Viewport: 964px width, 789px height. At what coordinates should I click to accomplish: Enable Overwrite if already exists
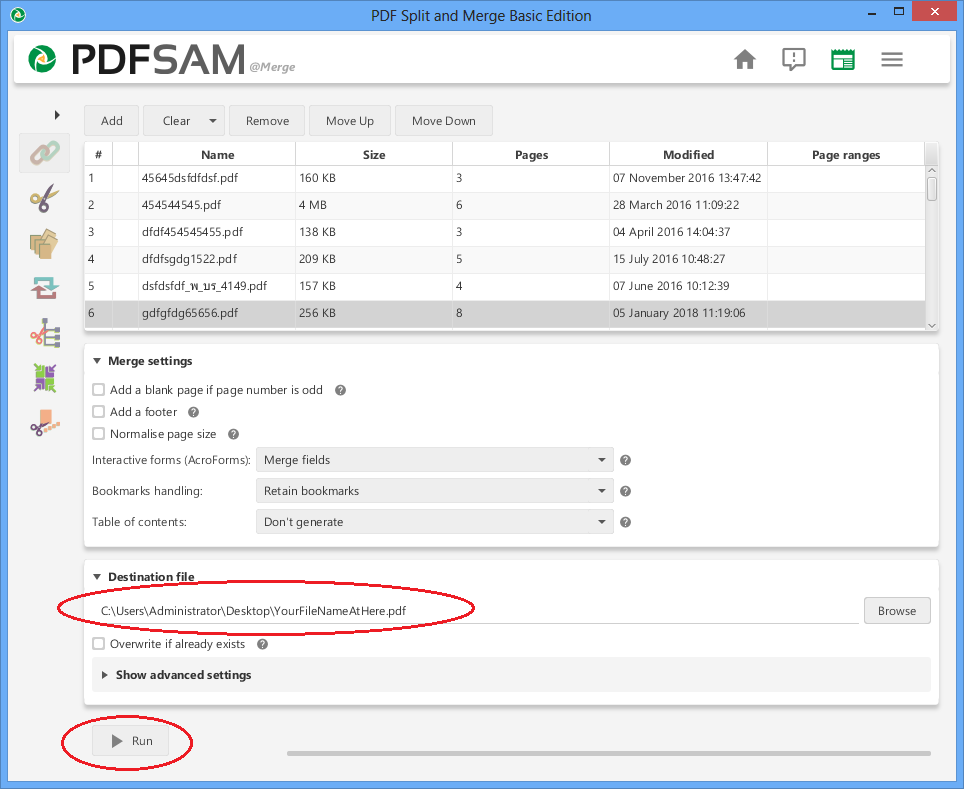pyautogui.click(x=98, y=644)
